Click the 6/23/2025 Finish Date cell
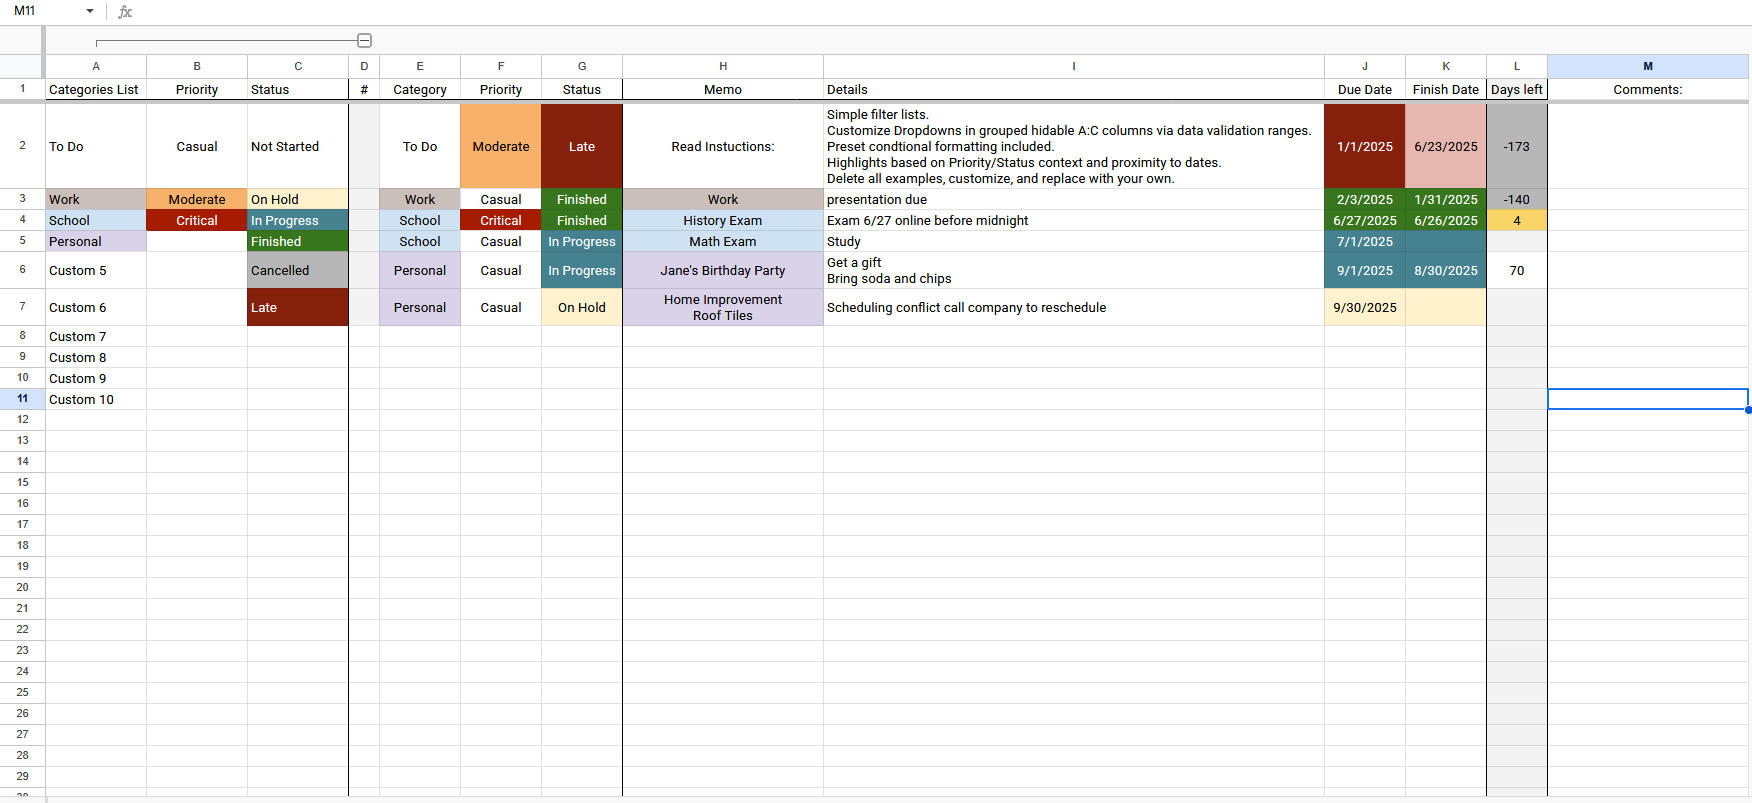The image size is (1752, 803). [x=1445, y=146]
